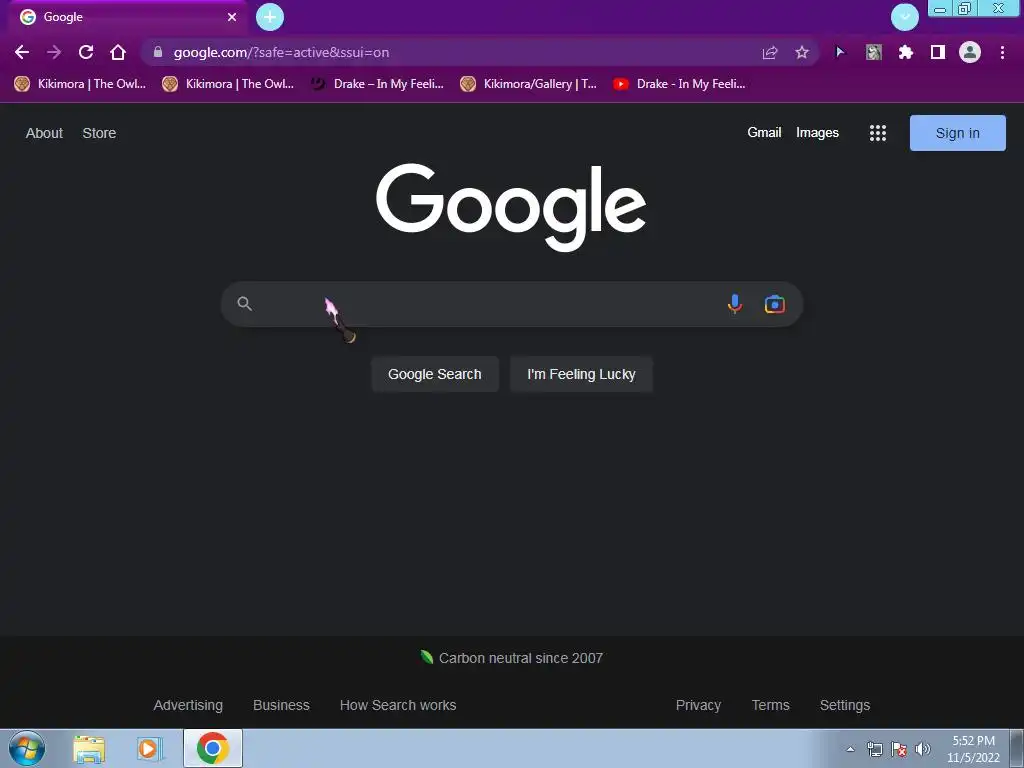This screenshot has width=1024, height=768.
Task: Open the Extensions puzzle piece menu
Action: tap(905, 52)
